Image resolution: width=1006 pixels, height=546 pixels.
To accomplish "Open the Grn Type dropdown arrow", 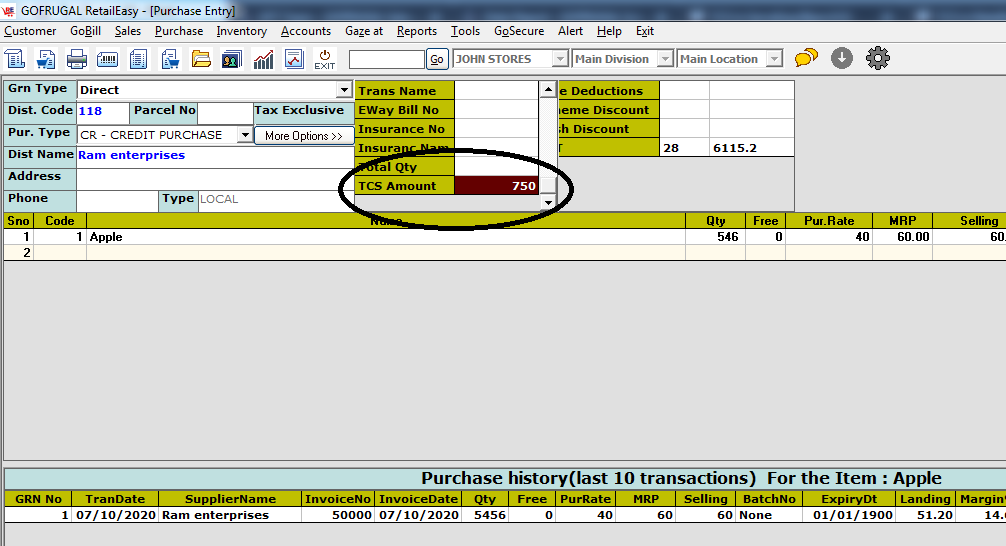I will pyautogui.click(x=345, y=90).
